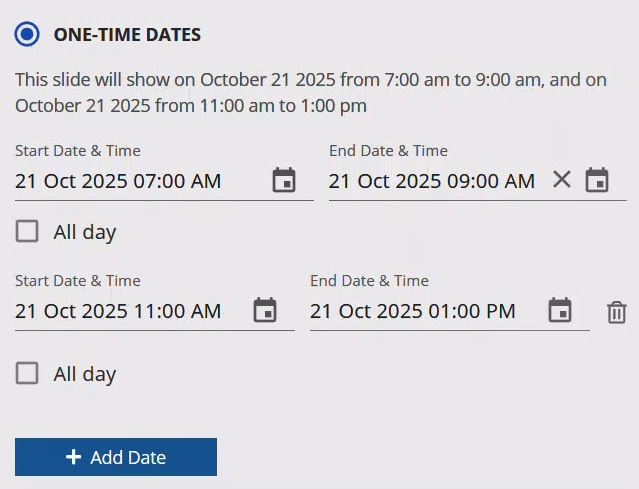Delete the second date range via trash icon
Screen dimensions: 639x489
click(x=617, y=313)
